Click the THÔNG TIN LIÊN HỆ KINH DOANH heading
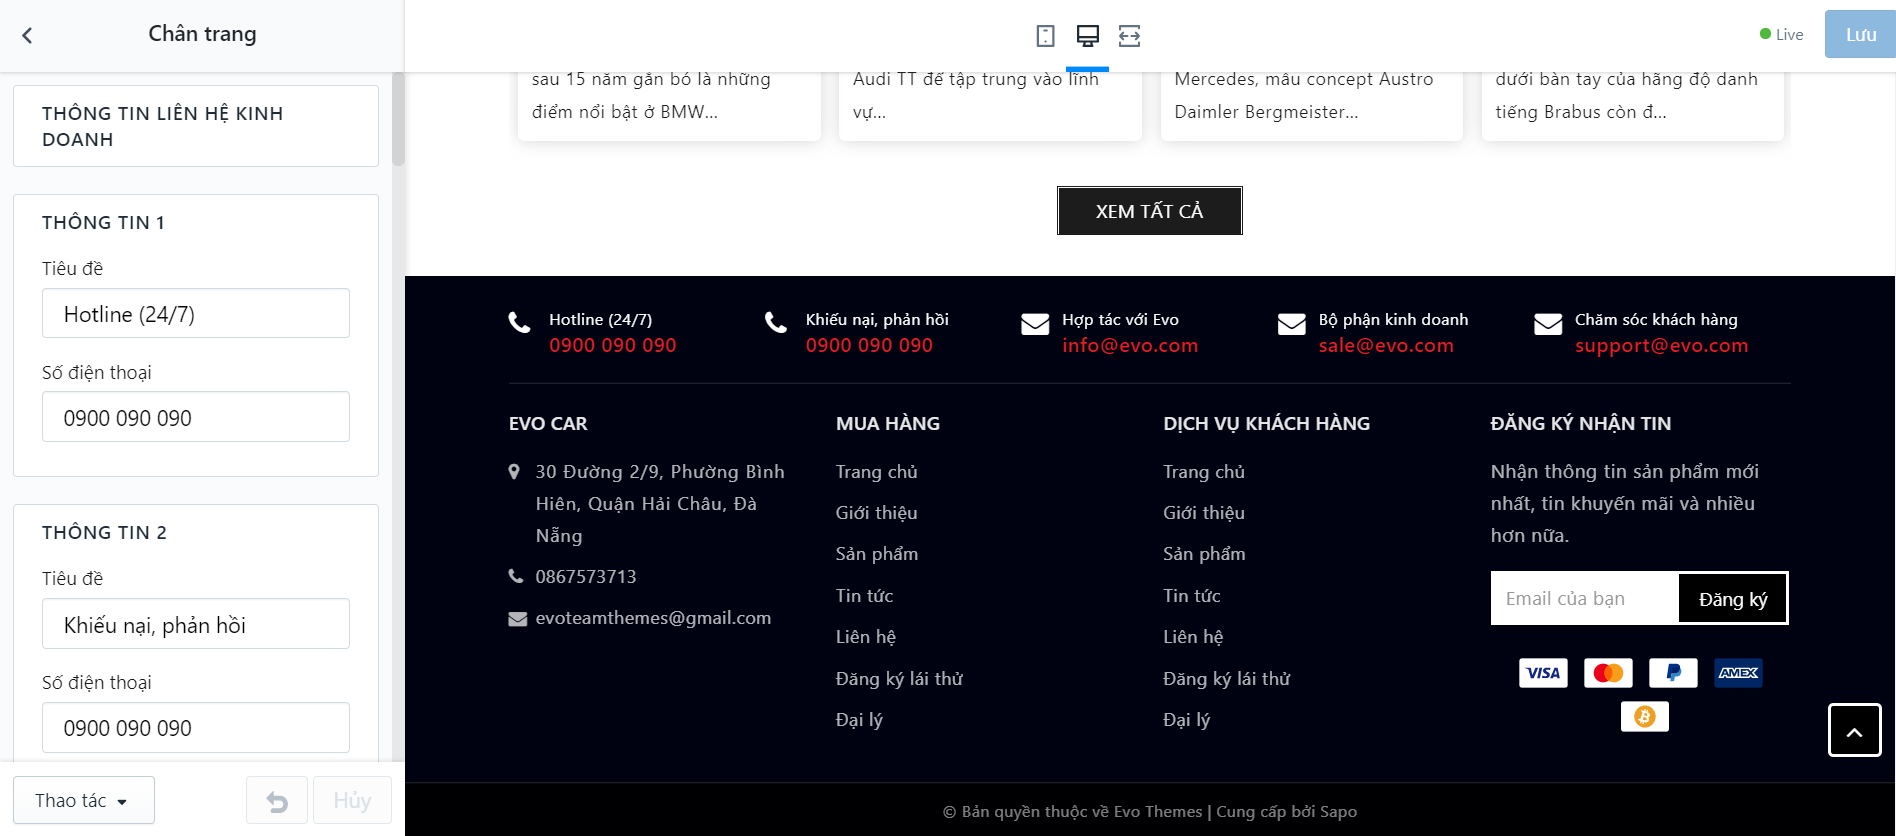Screen dimensions: 1896x836 pyautogui.click(x=163, y=126)
